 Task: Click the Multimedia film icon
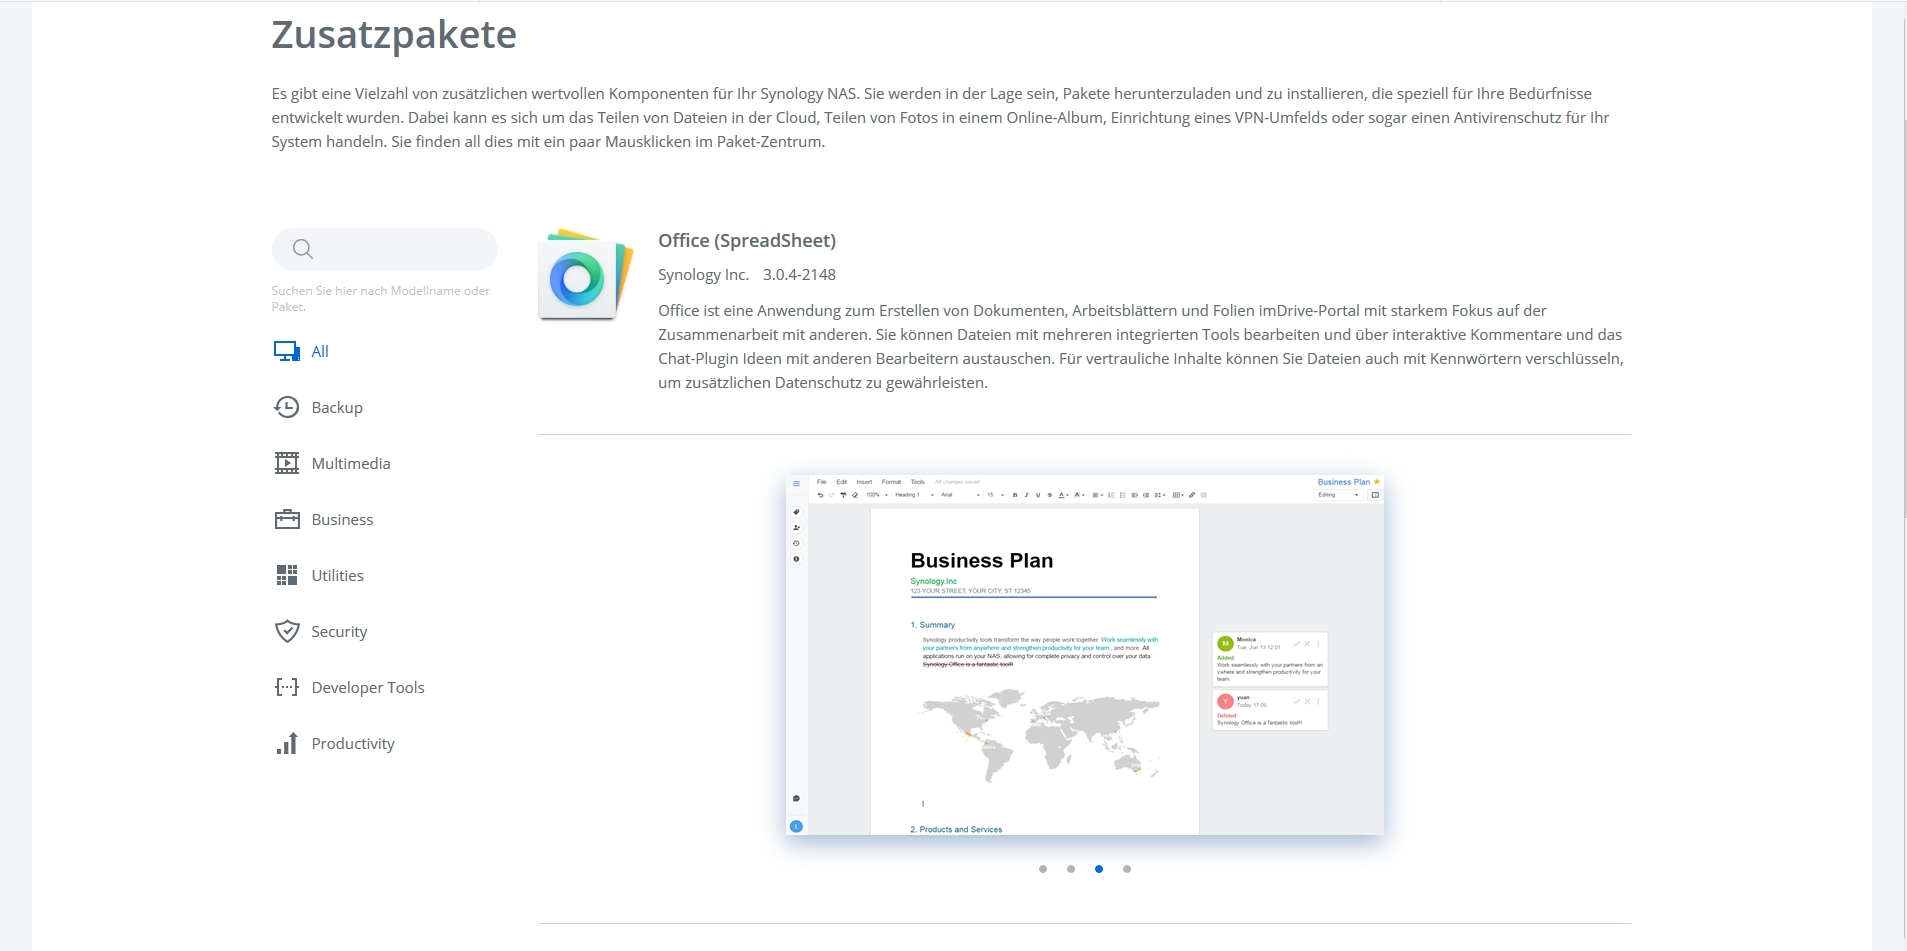coord(287,463)
